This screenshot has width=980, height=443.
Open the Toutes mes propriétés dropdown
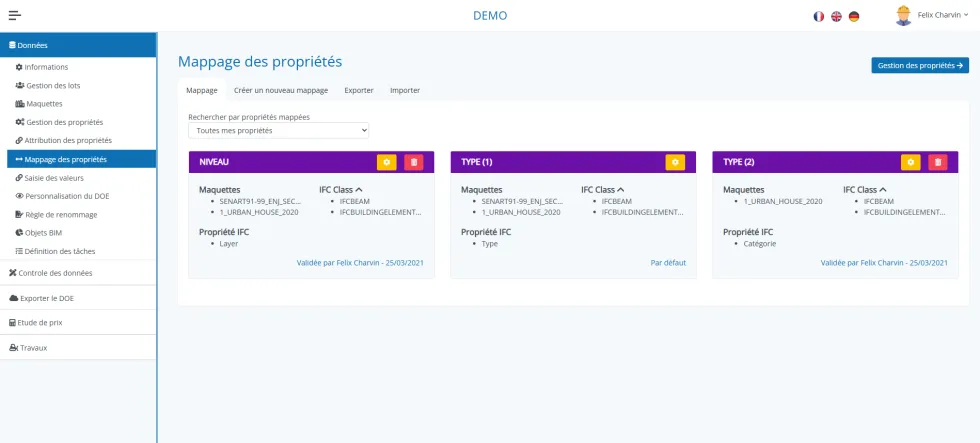click(x=279, y=131)
